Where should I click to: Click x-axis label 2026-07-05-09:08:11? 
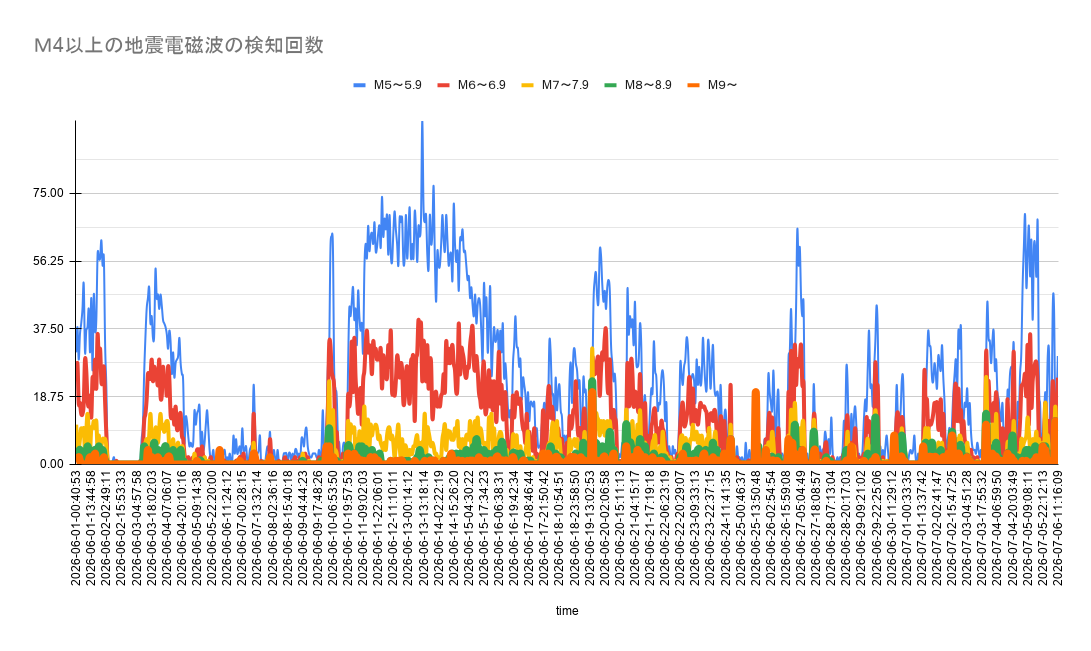1026,528
